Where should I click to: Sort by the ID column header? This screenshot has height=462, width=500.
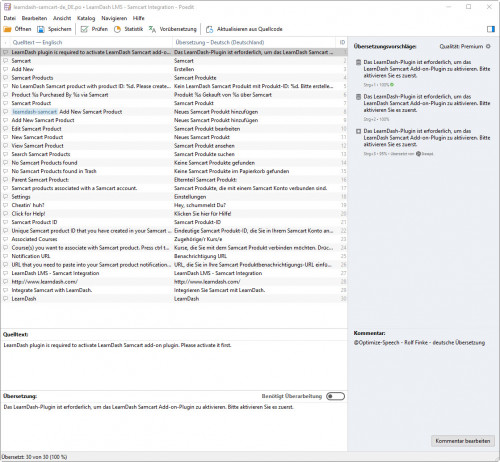coord(342,42)
